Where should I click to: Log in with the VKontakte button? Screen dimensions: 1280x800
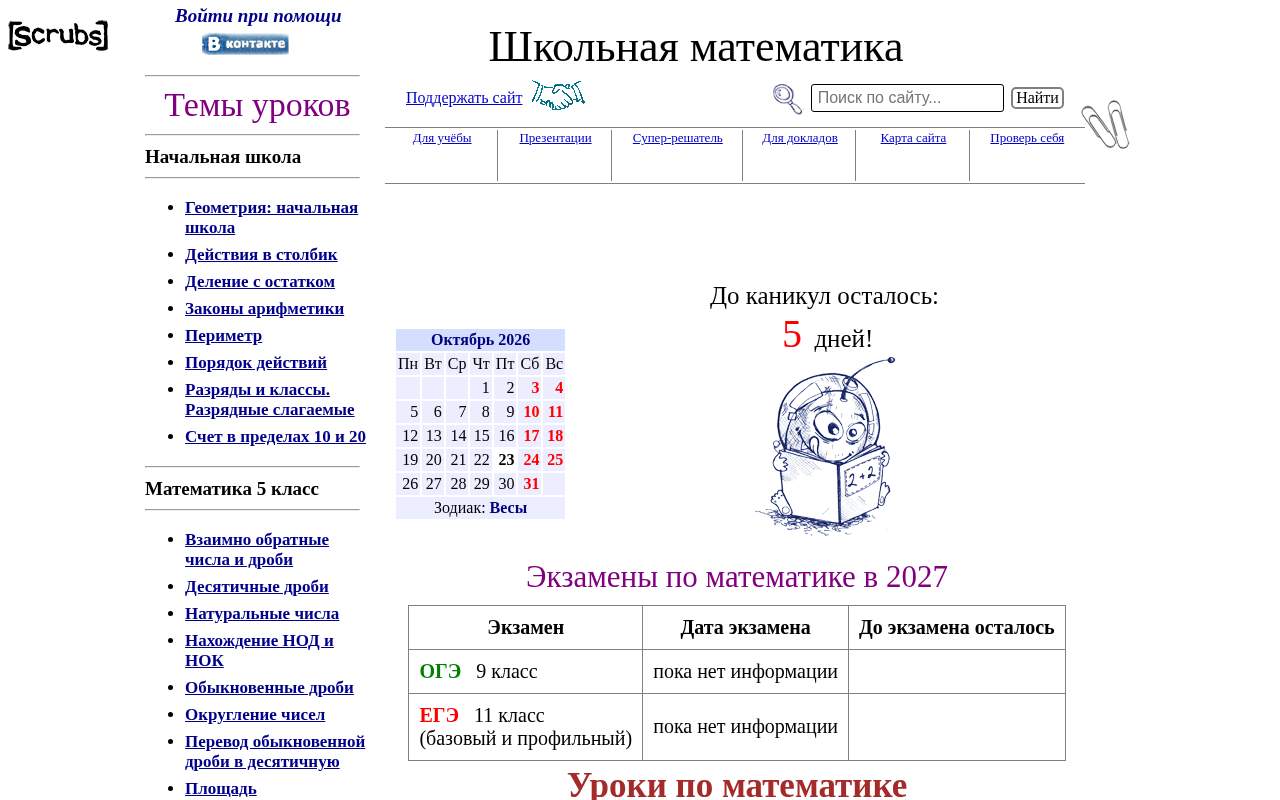[x=245, y=44]
